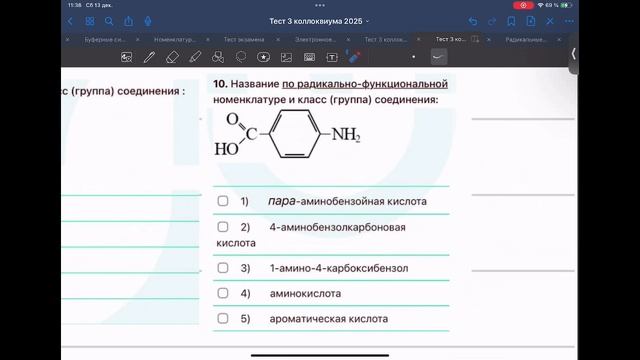Viewport: 640px width, 360px height.
Task: Check option 4 аминокислота
Action: tap(223, 293)
